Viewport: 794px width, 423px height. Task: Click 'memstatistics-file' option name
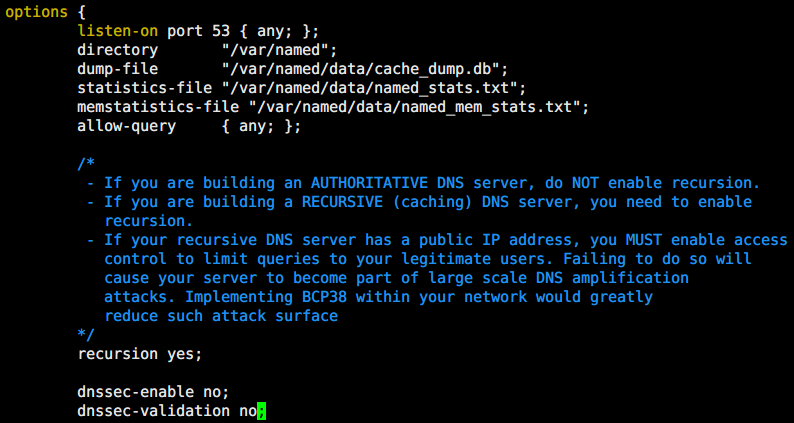click(158, 107)
